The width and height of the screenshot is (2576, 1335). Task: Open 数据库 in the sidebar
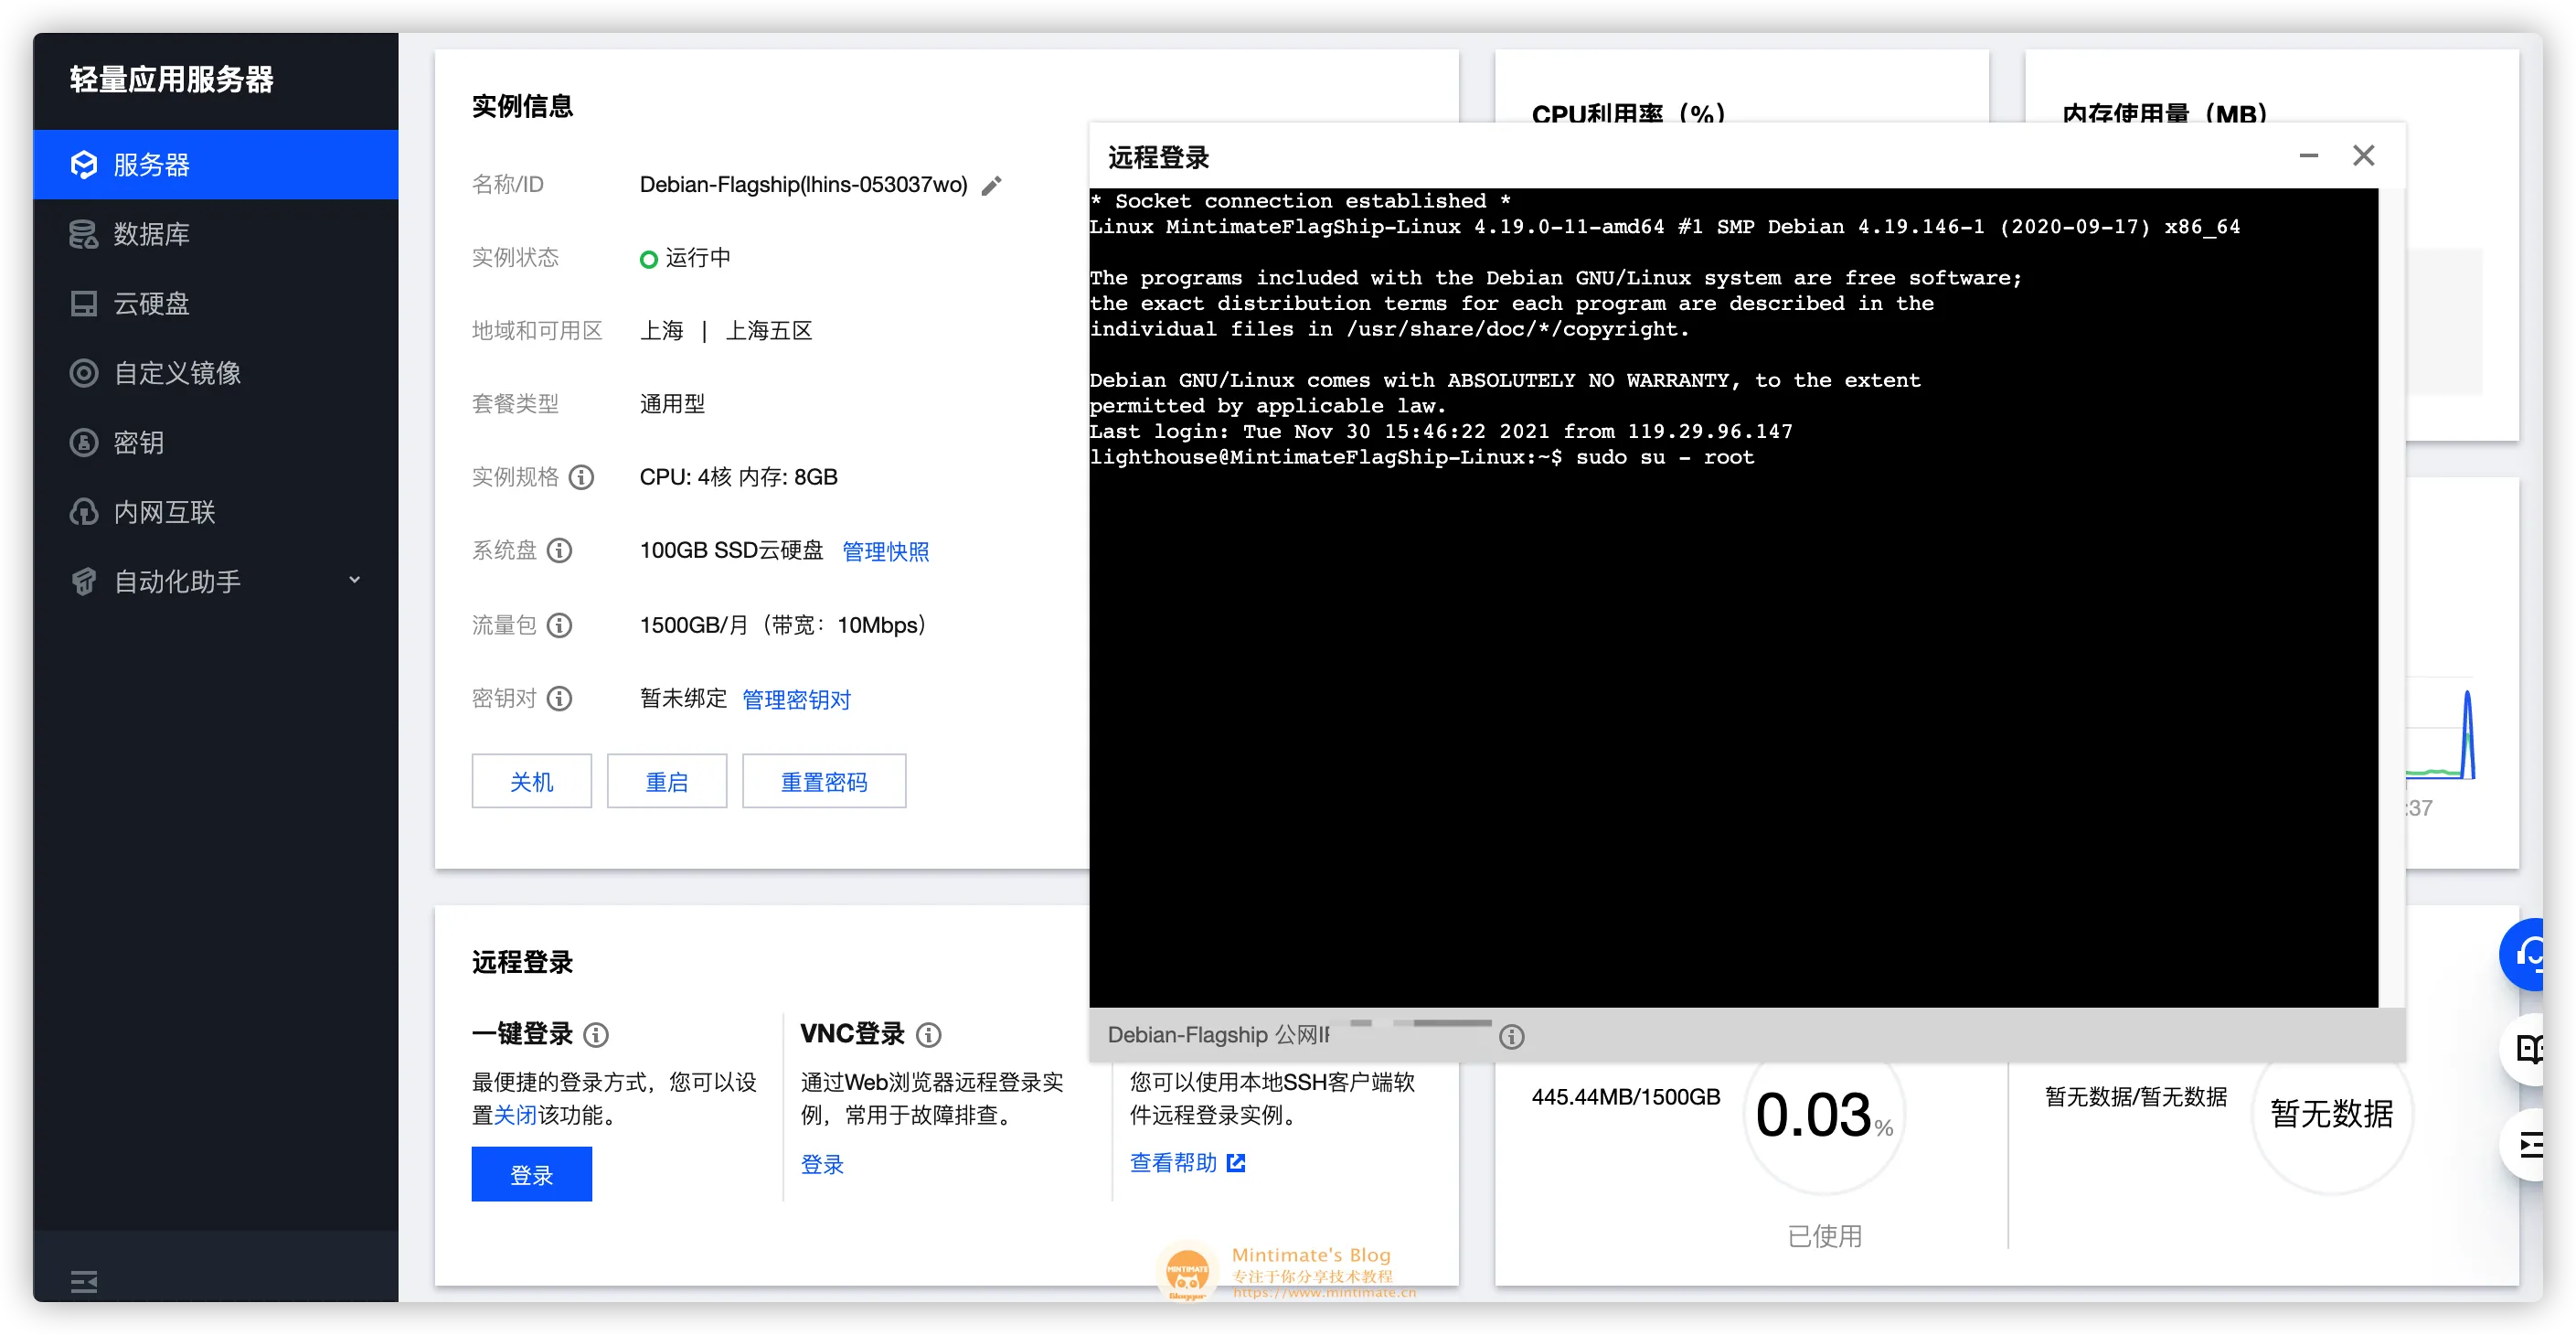(215, 234)
